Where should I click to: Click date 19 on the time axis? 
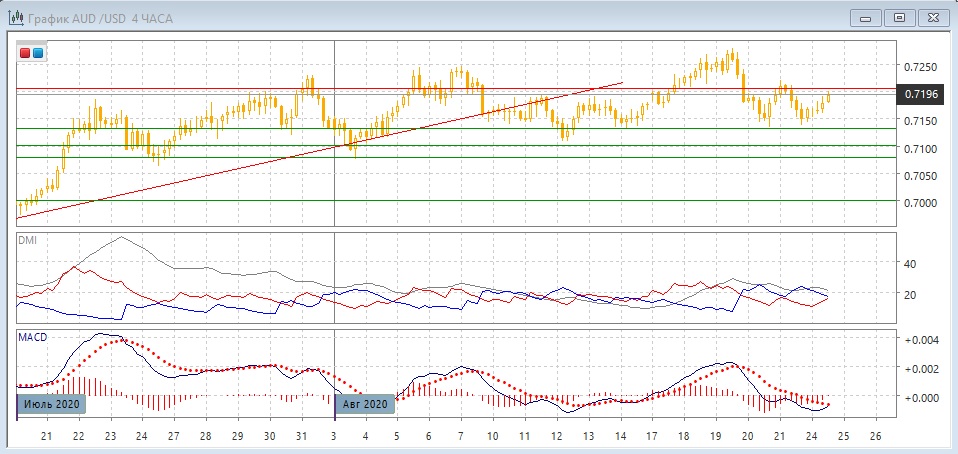point(716,437)
